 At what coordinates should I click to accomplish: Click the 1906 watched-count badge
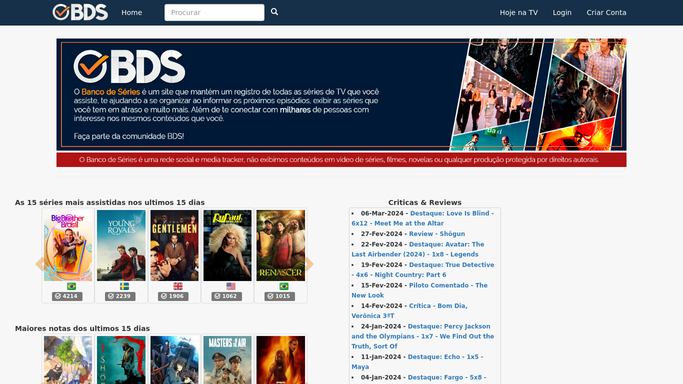[x=173, y=296]
